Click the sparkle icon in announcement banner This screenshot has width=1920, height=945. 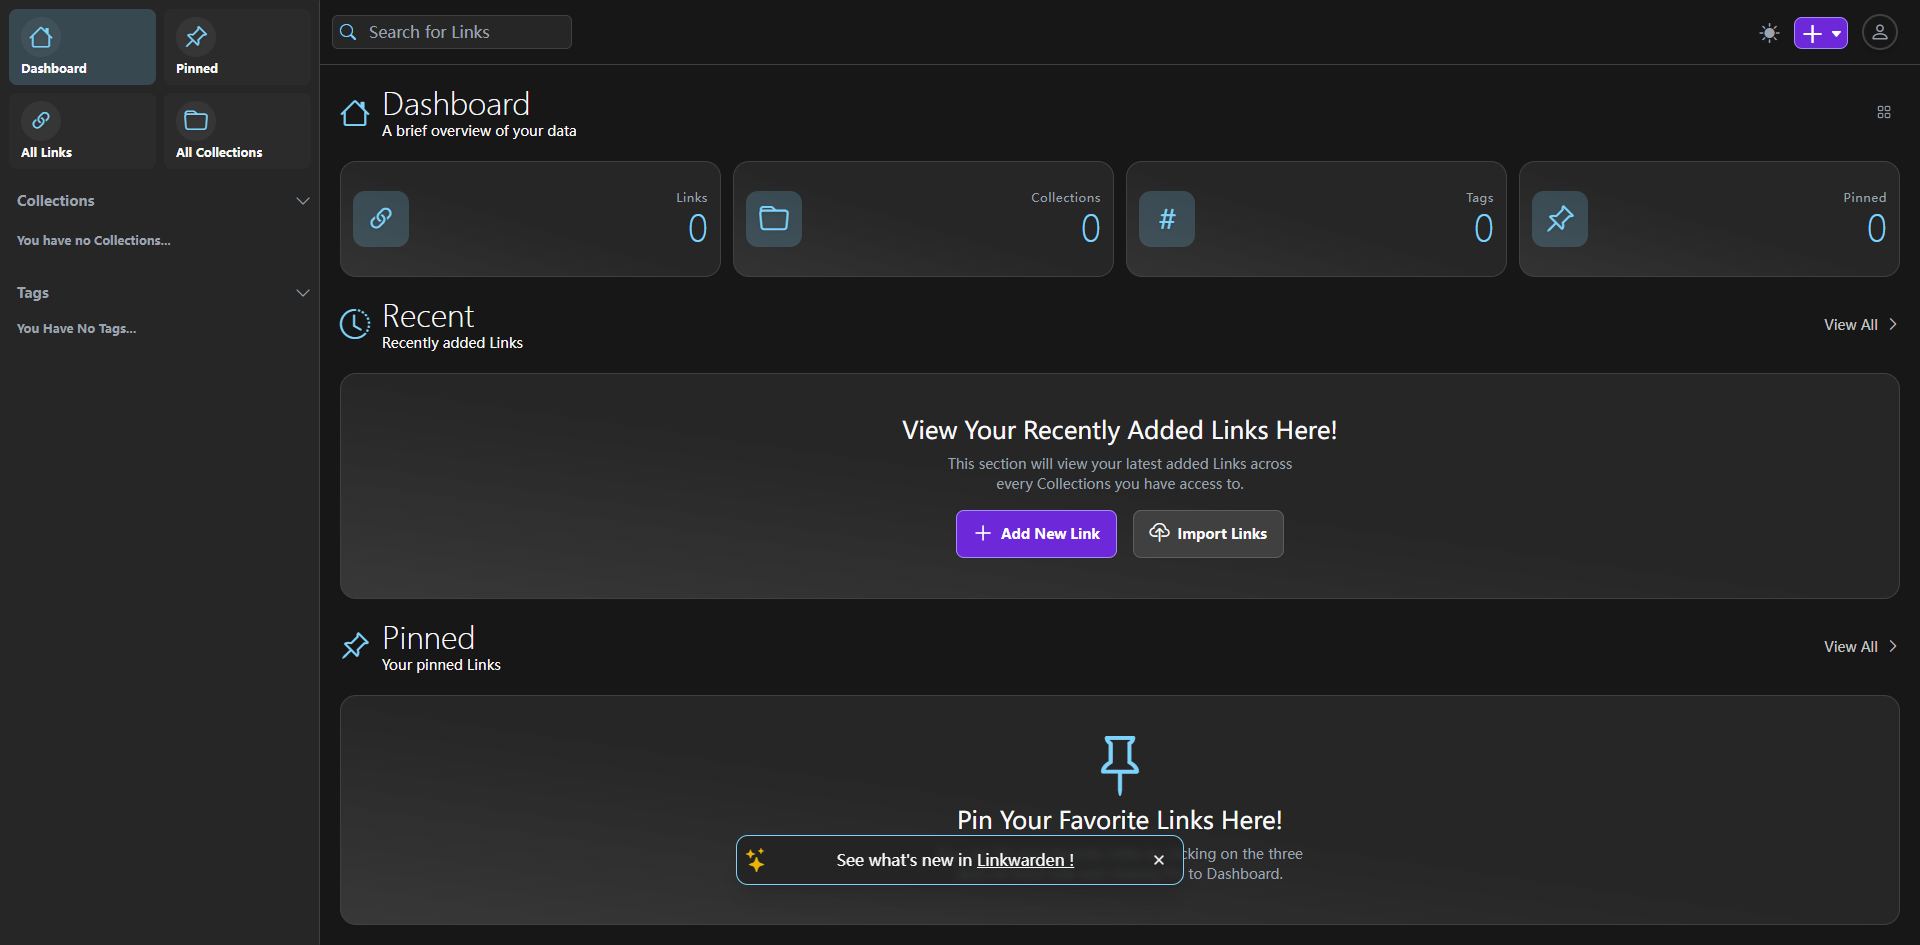[756, 860]
